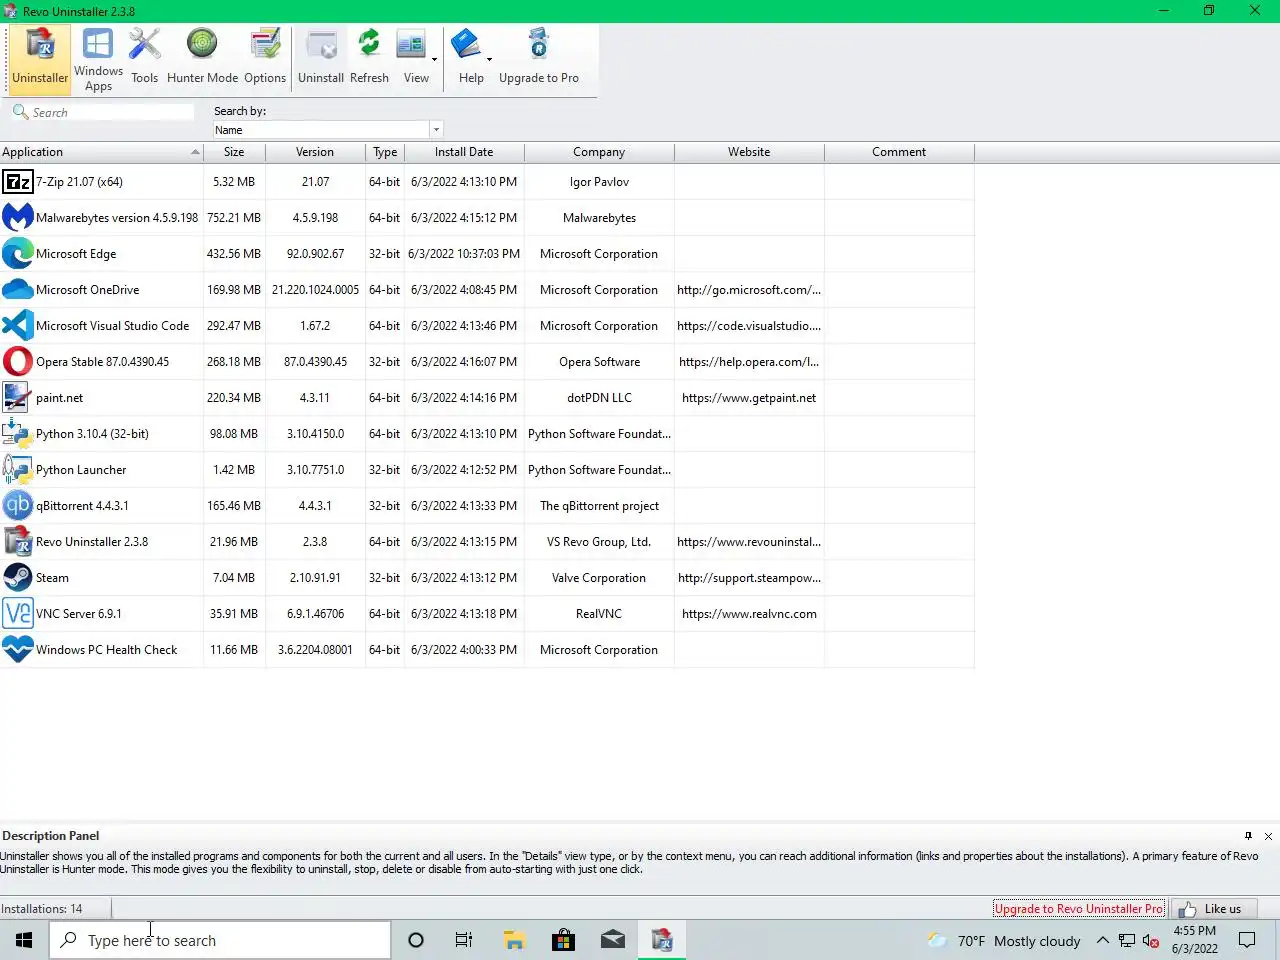Open Task View on taskbar

click(x=464, y=940)
